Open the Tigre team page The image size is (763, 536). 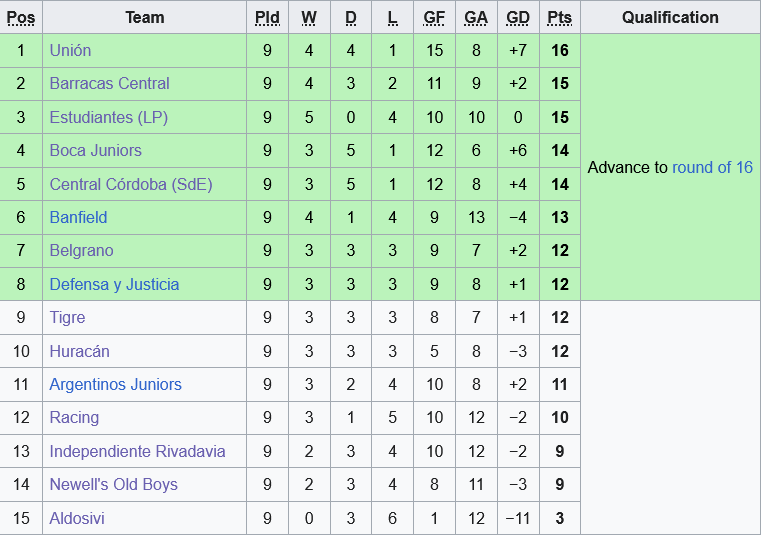[x=67, y=317]
